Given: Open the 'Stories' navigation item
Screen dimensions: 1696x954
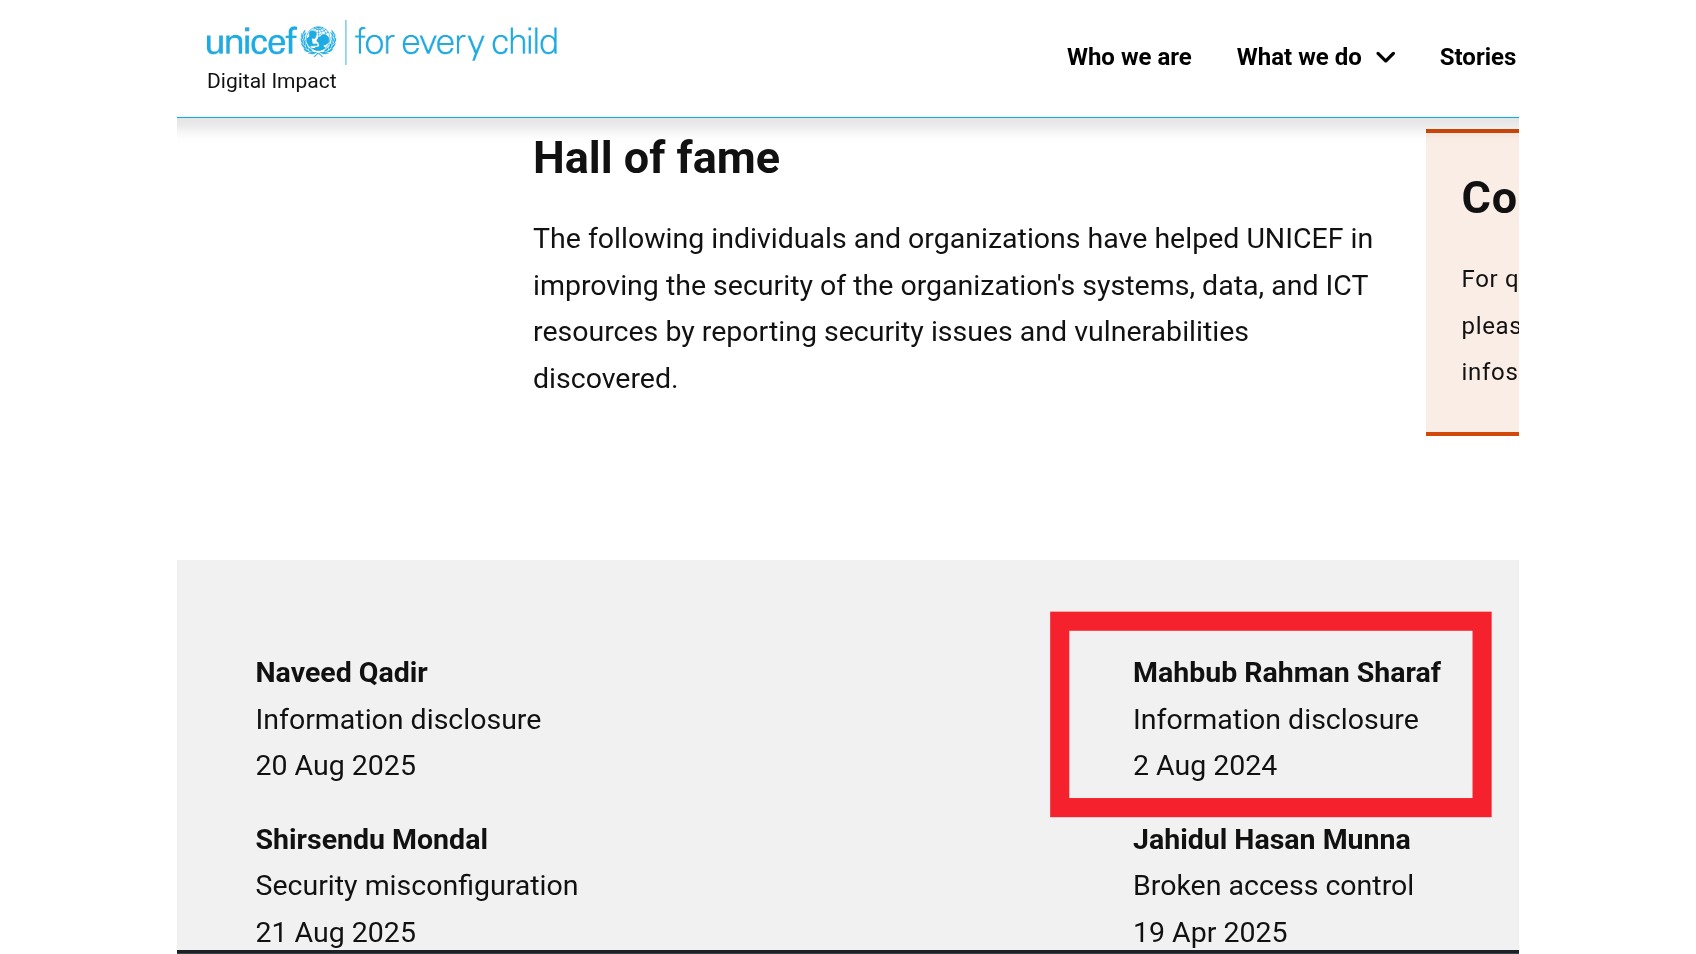Looking at the screenshot, I should (x=1478, y=57).
